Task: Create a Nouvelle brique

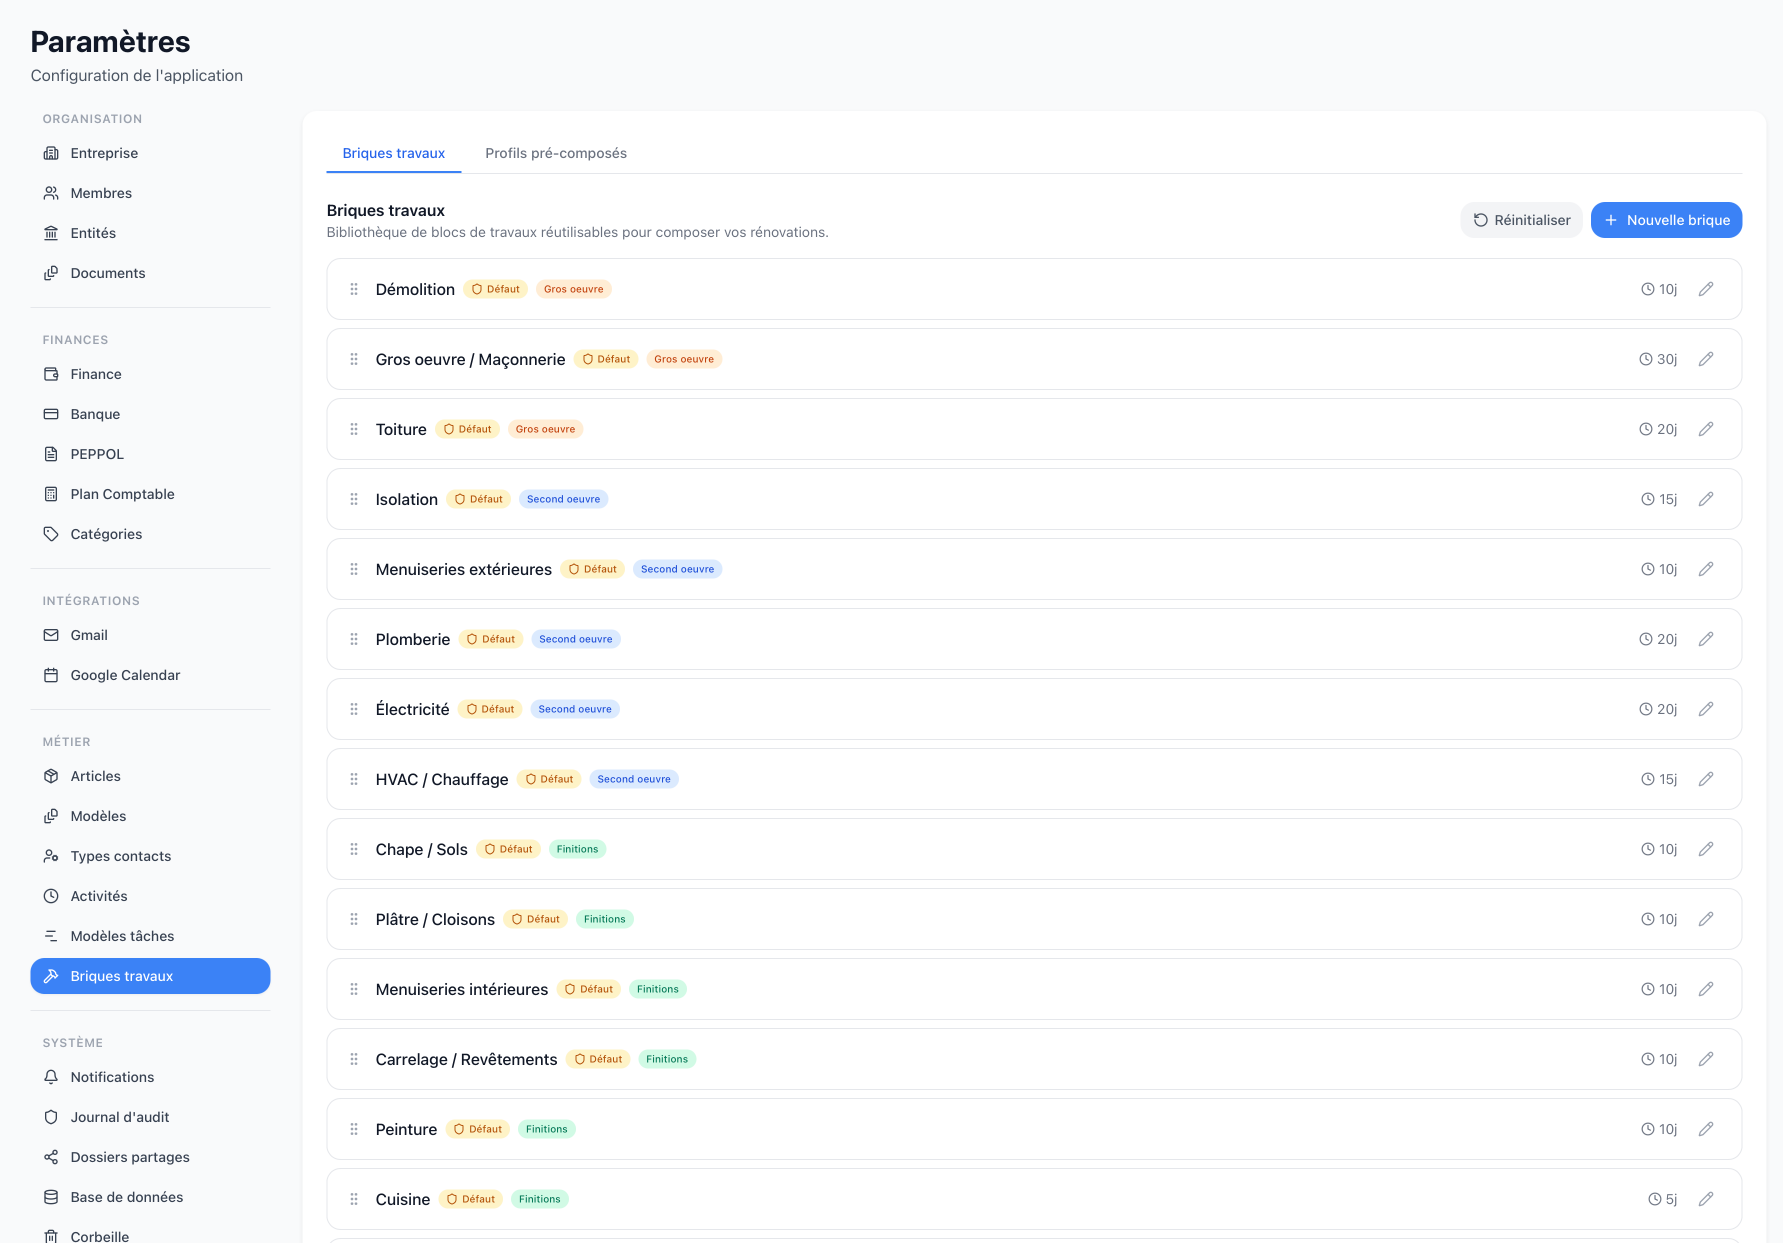Action: tap(1666, 220)
